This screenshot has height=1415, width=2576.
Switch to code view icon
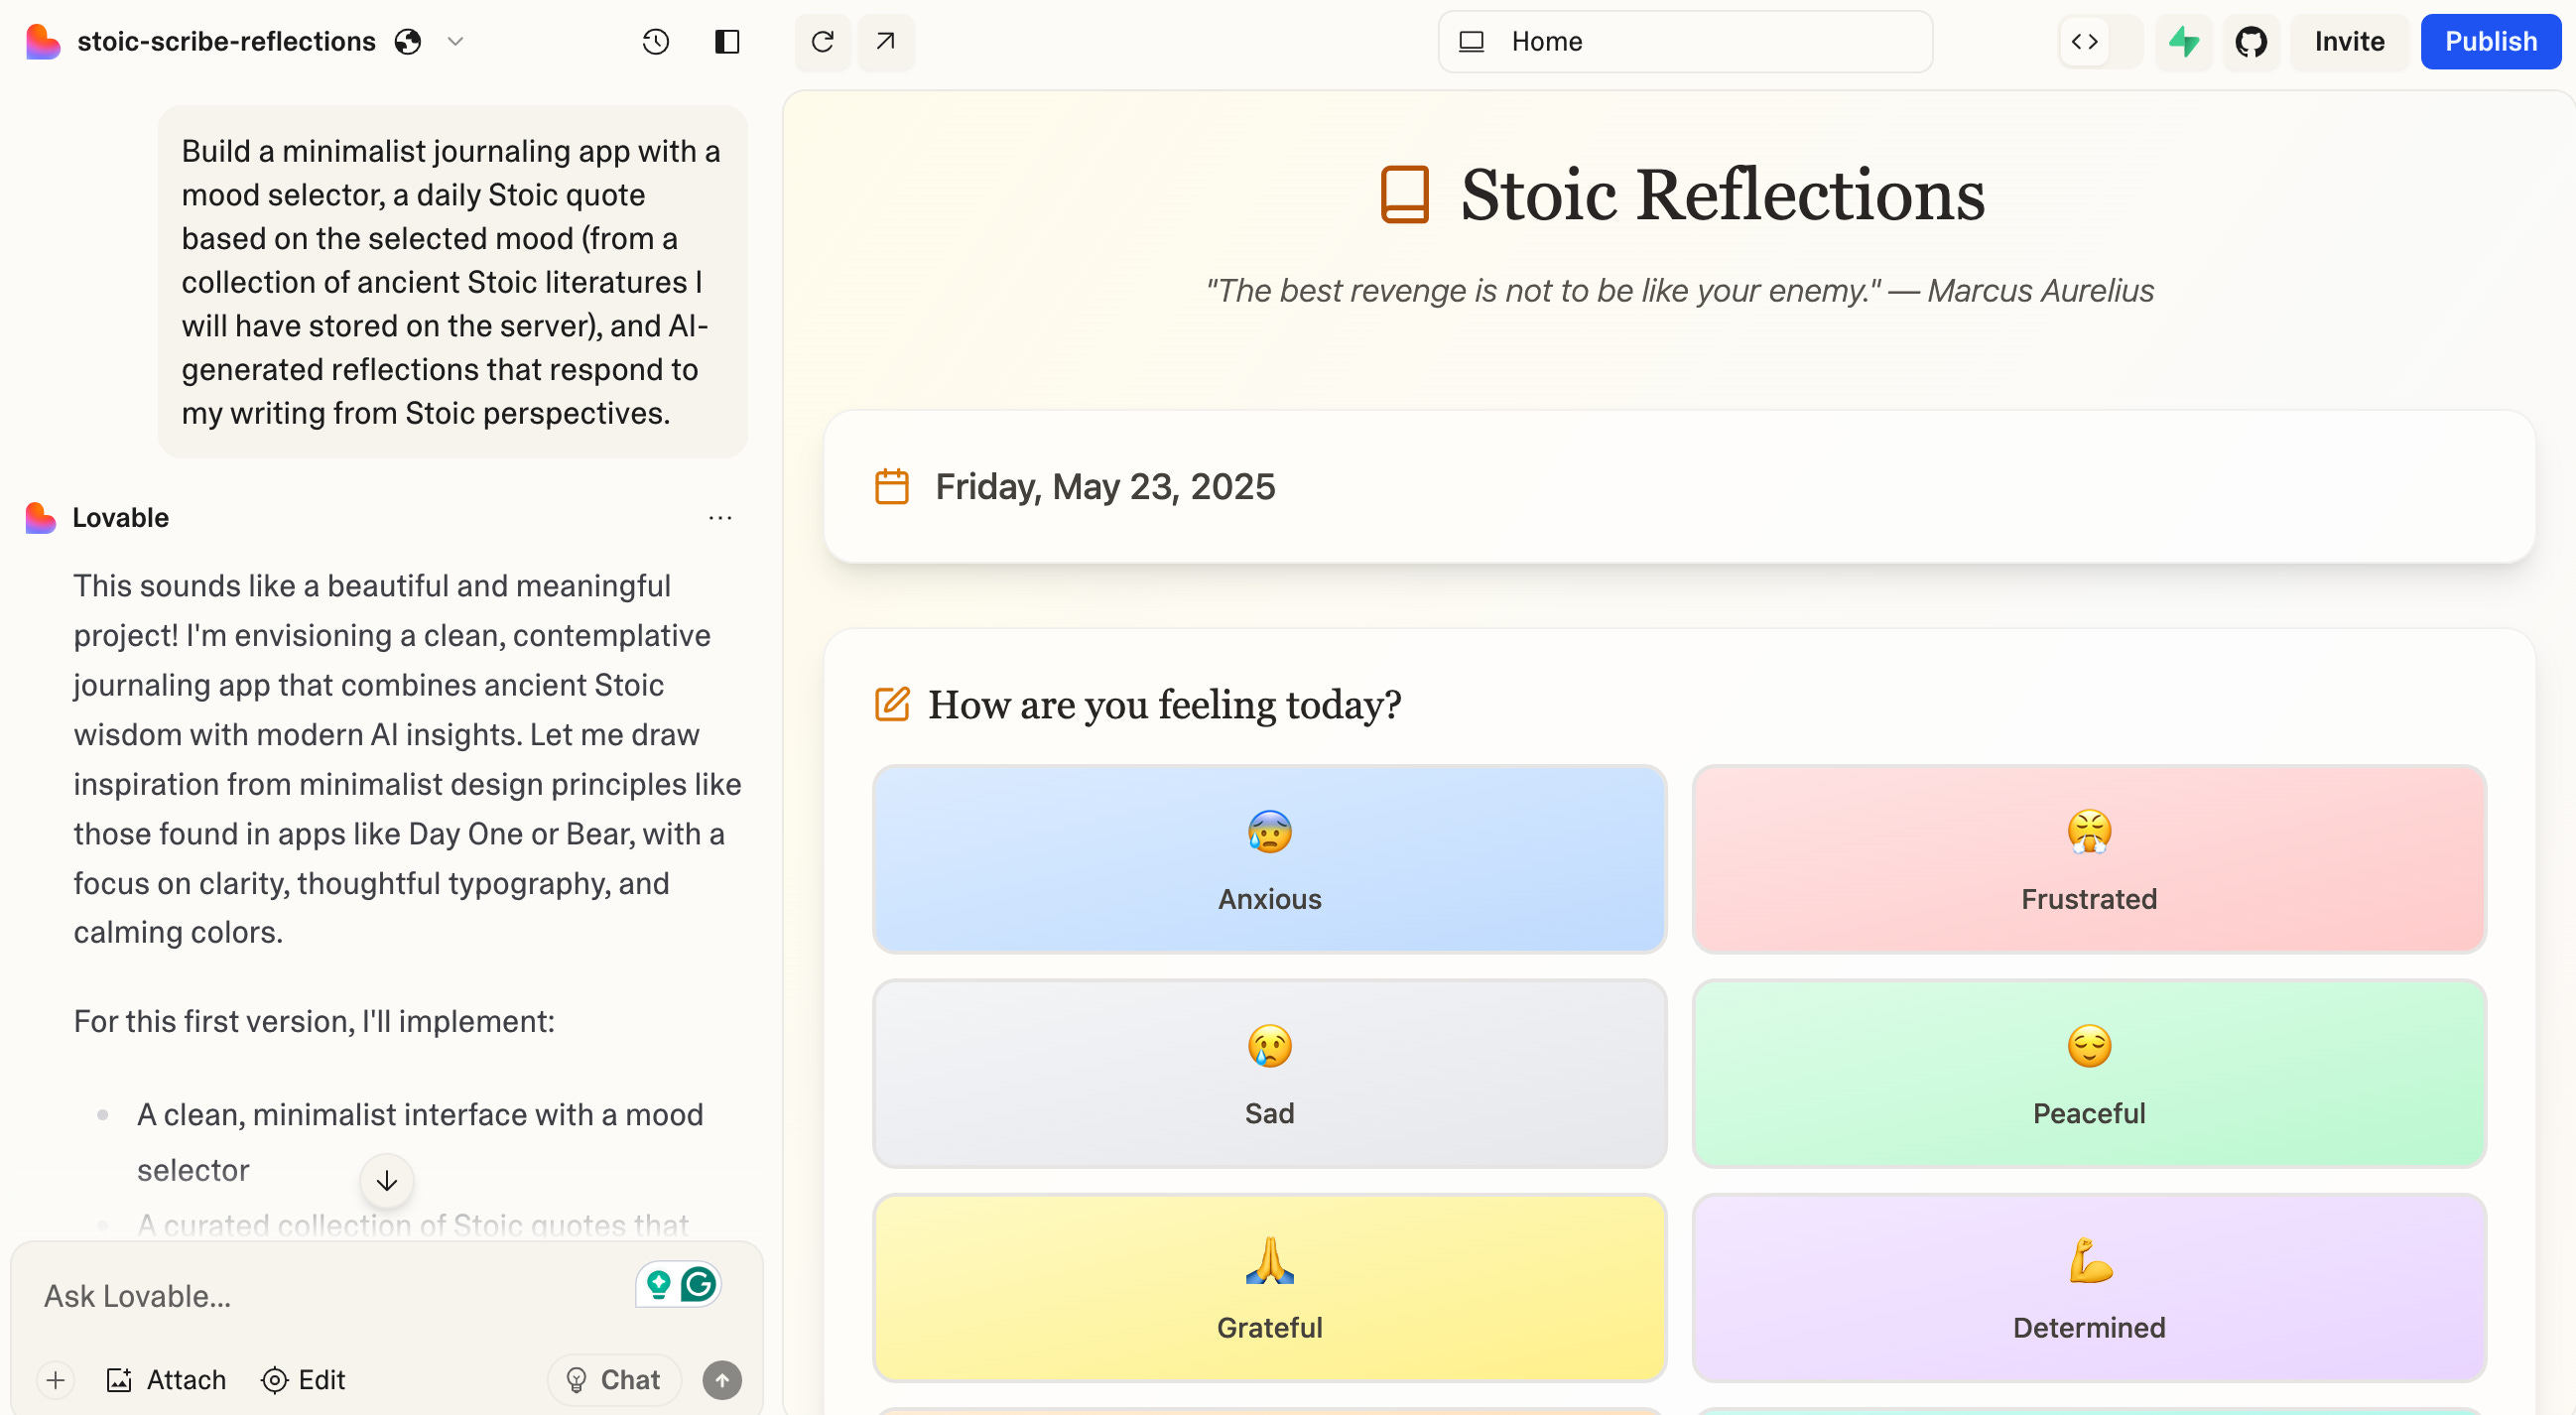(x=2085, y=41)
